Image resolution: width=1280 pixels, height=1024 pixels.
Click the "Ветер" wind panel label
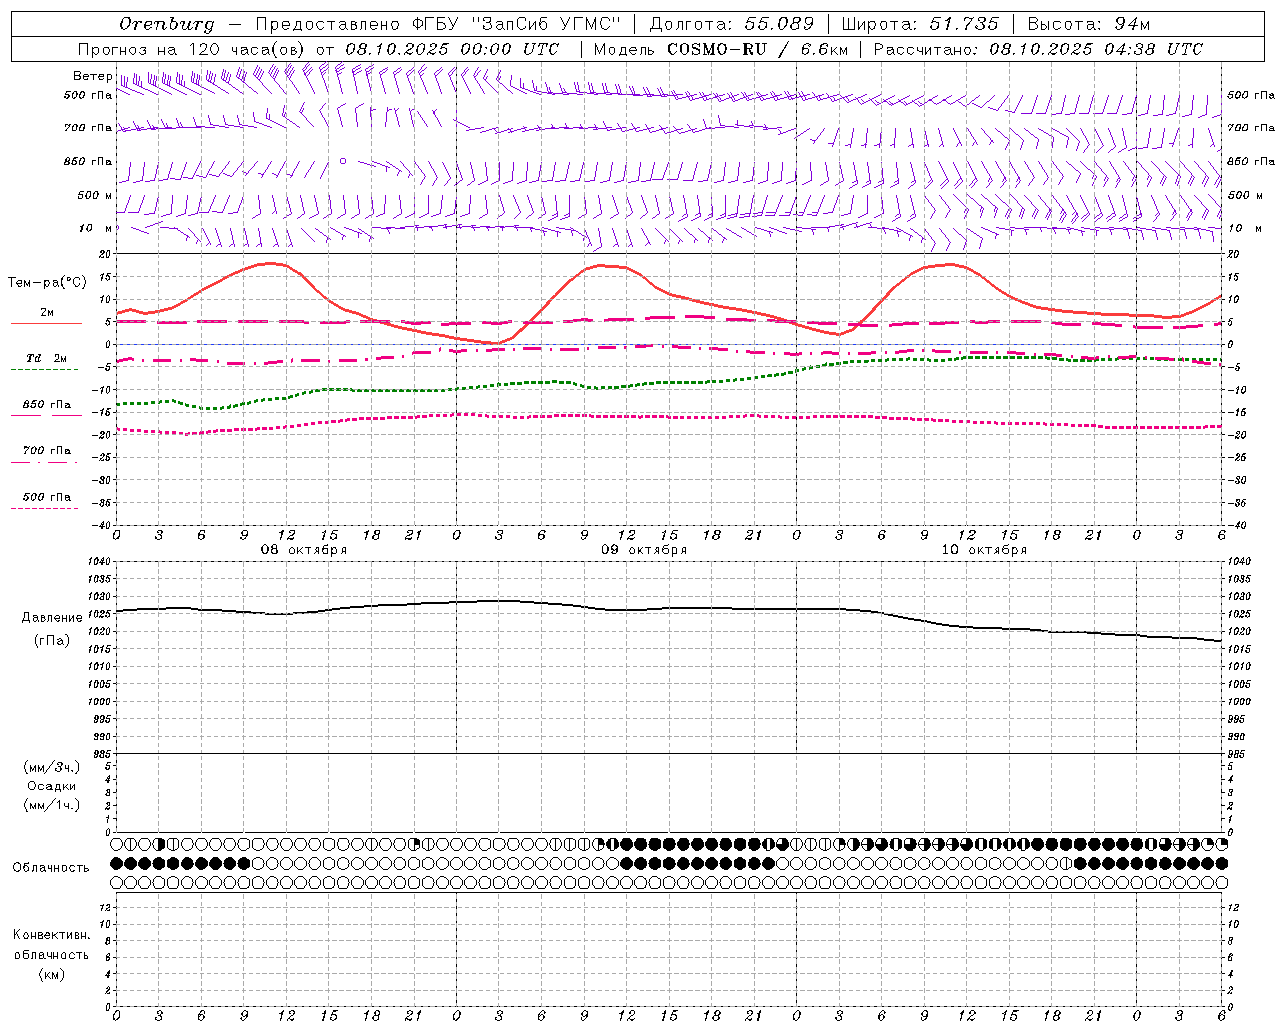92,76
